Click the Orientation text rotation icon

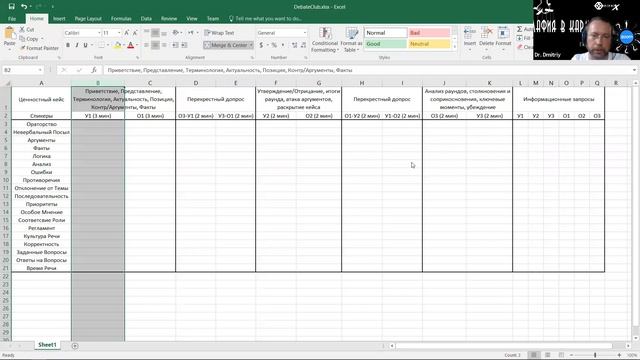(x=176, y=33)
